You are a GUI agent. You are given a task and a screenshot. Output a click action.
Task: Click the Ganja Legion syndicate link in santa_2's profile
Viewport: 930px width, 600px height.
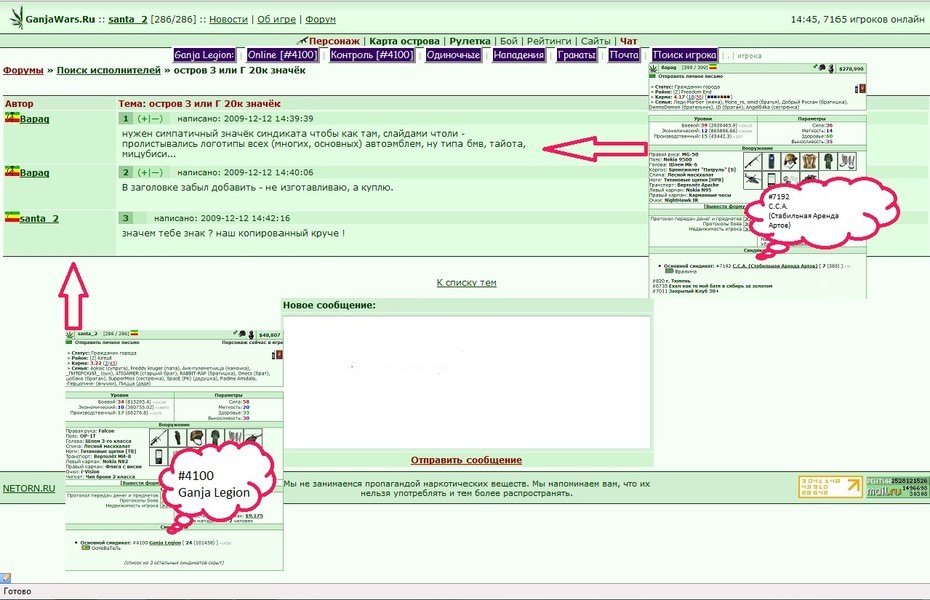165,542
